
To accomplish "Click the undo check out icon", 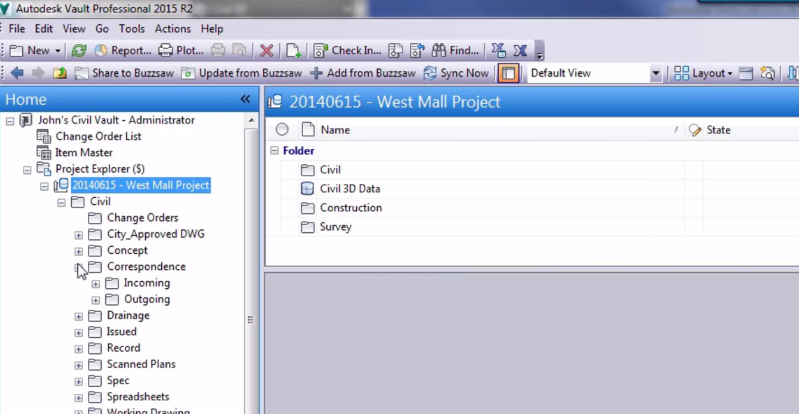I will [x=417, y=50].
